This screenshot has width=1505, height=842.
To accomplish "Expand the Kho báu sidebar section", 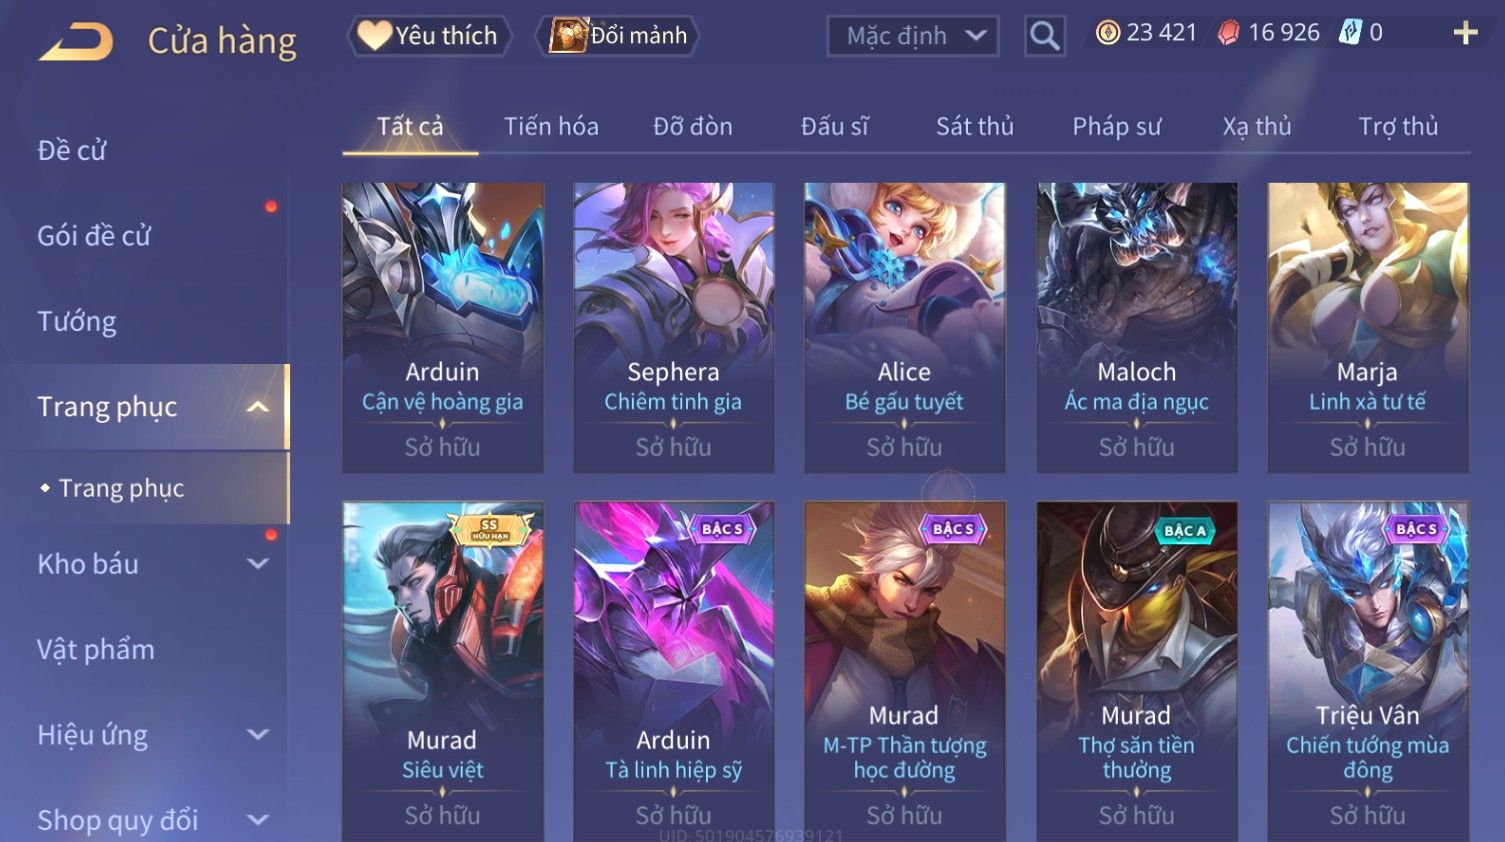I will pos(257,564).
